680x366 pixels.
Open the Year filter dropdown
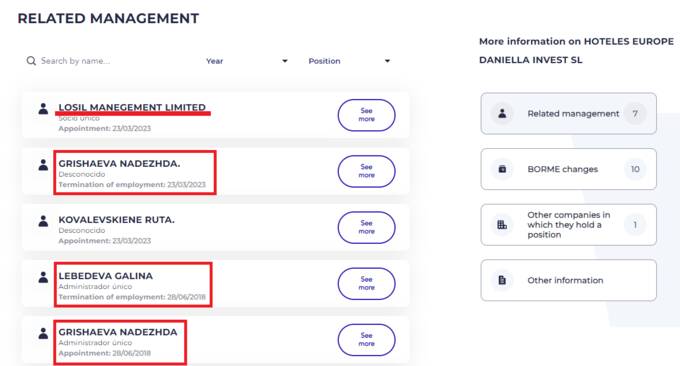click(x=247, y=61)
